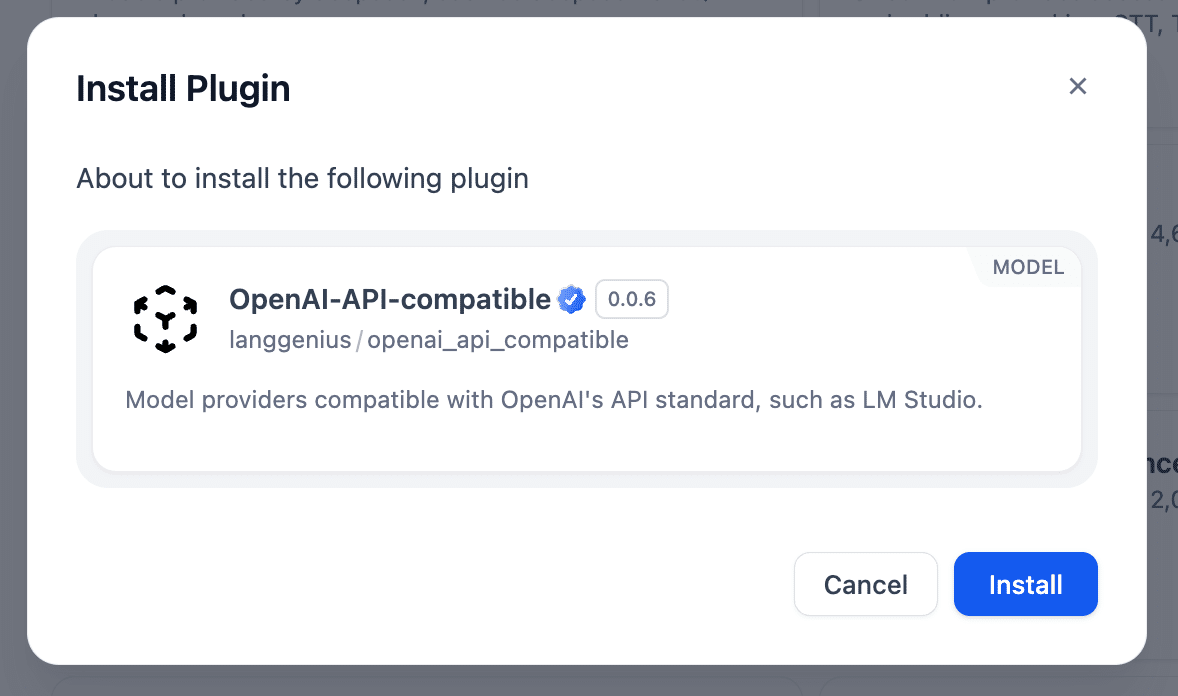Click the Install Plugin dialog heading

(x=183, y=88)
